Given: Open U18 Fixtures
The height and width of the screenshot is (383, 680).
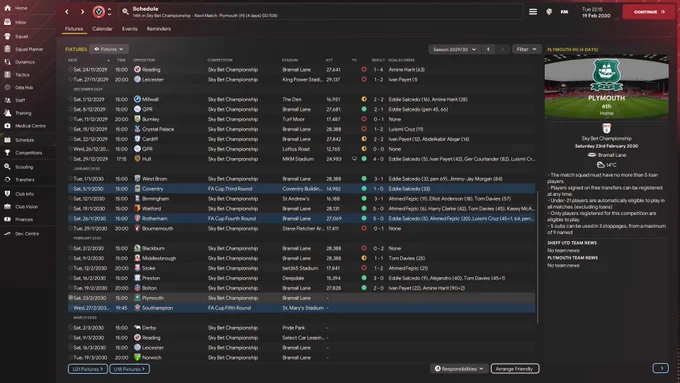Looking at the screenshot, I should point(130,369).
